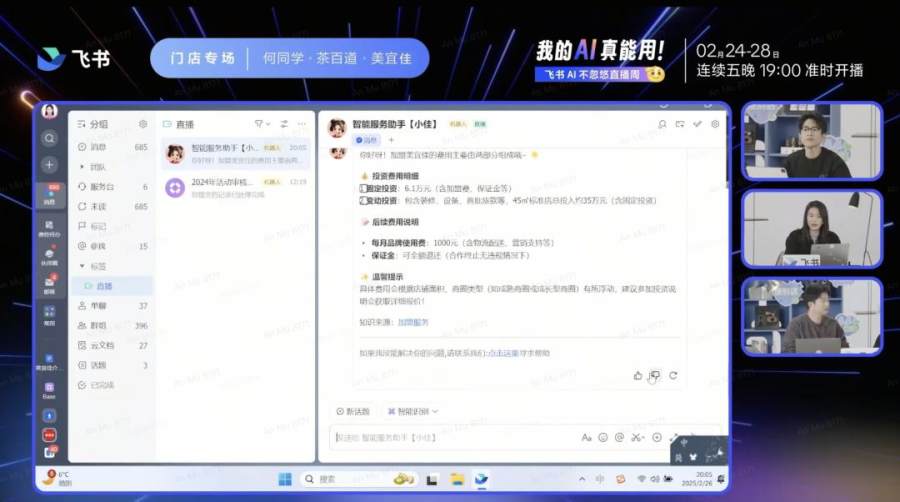Open chat settings gear in the chat header
The height and width of the screenshot is (502, 900).
tap(714, 124)
